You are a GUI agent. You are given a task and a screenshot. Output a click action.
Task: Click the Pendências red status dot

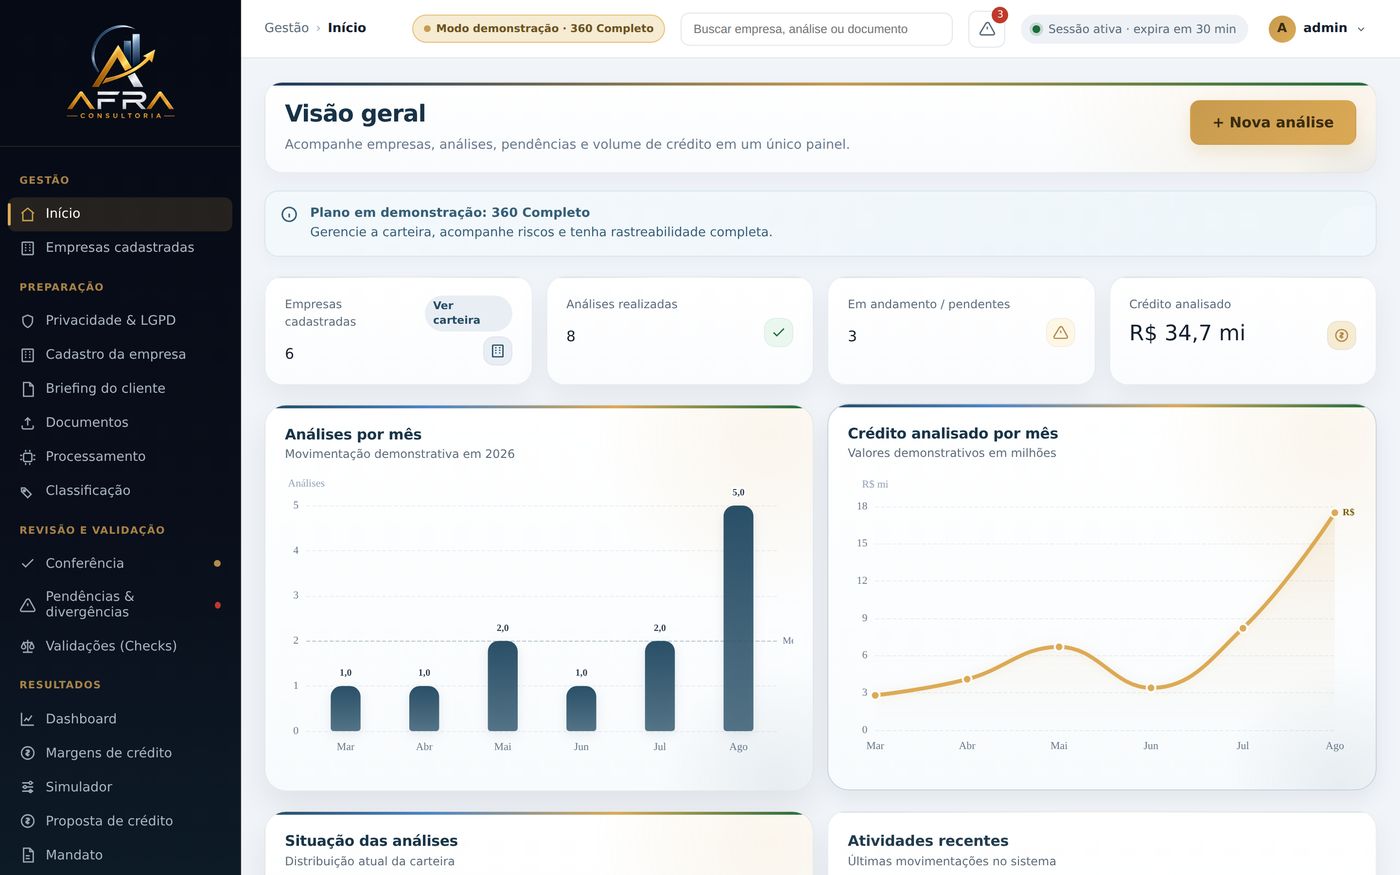(217, 605)
